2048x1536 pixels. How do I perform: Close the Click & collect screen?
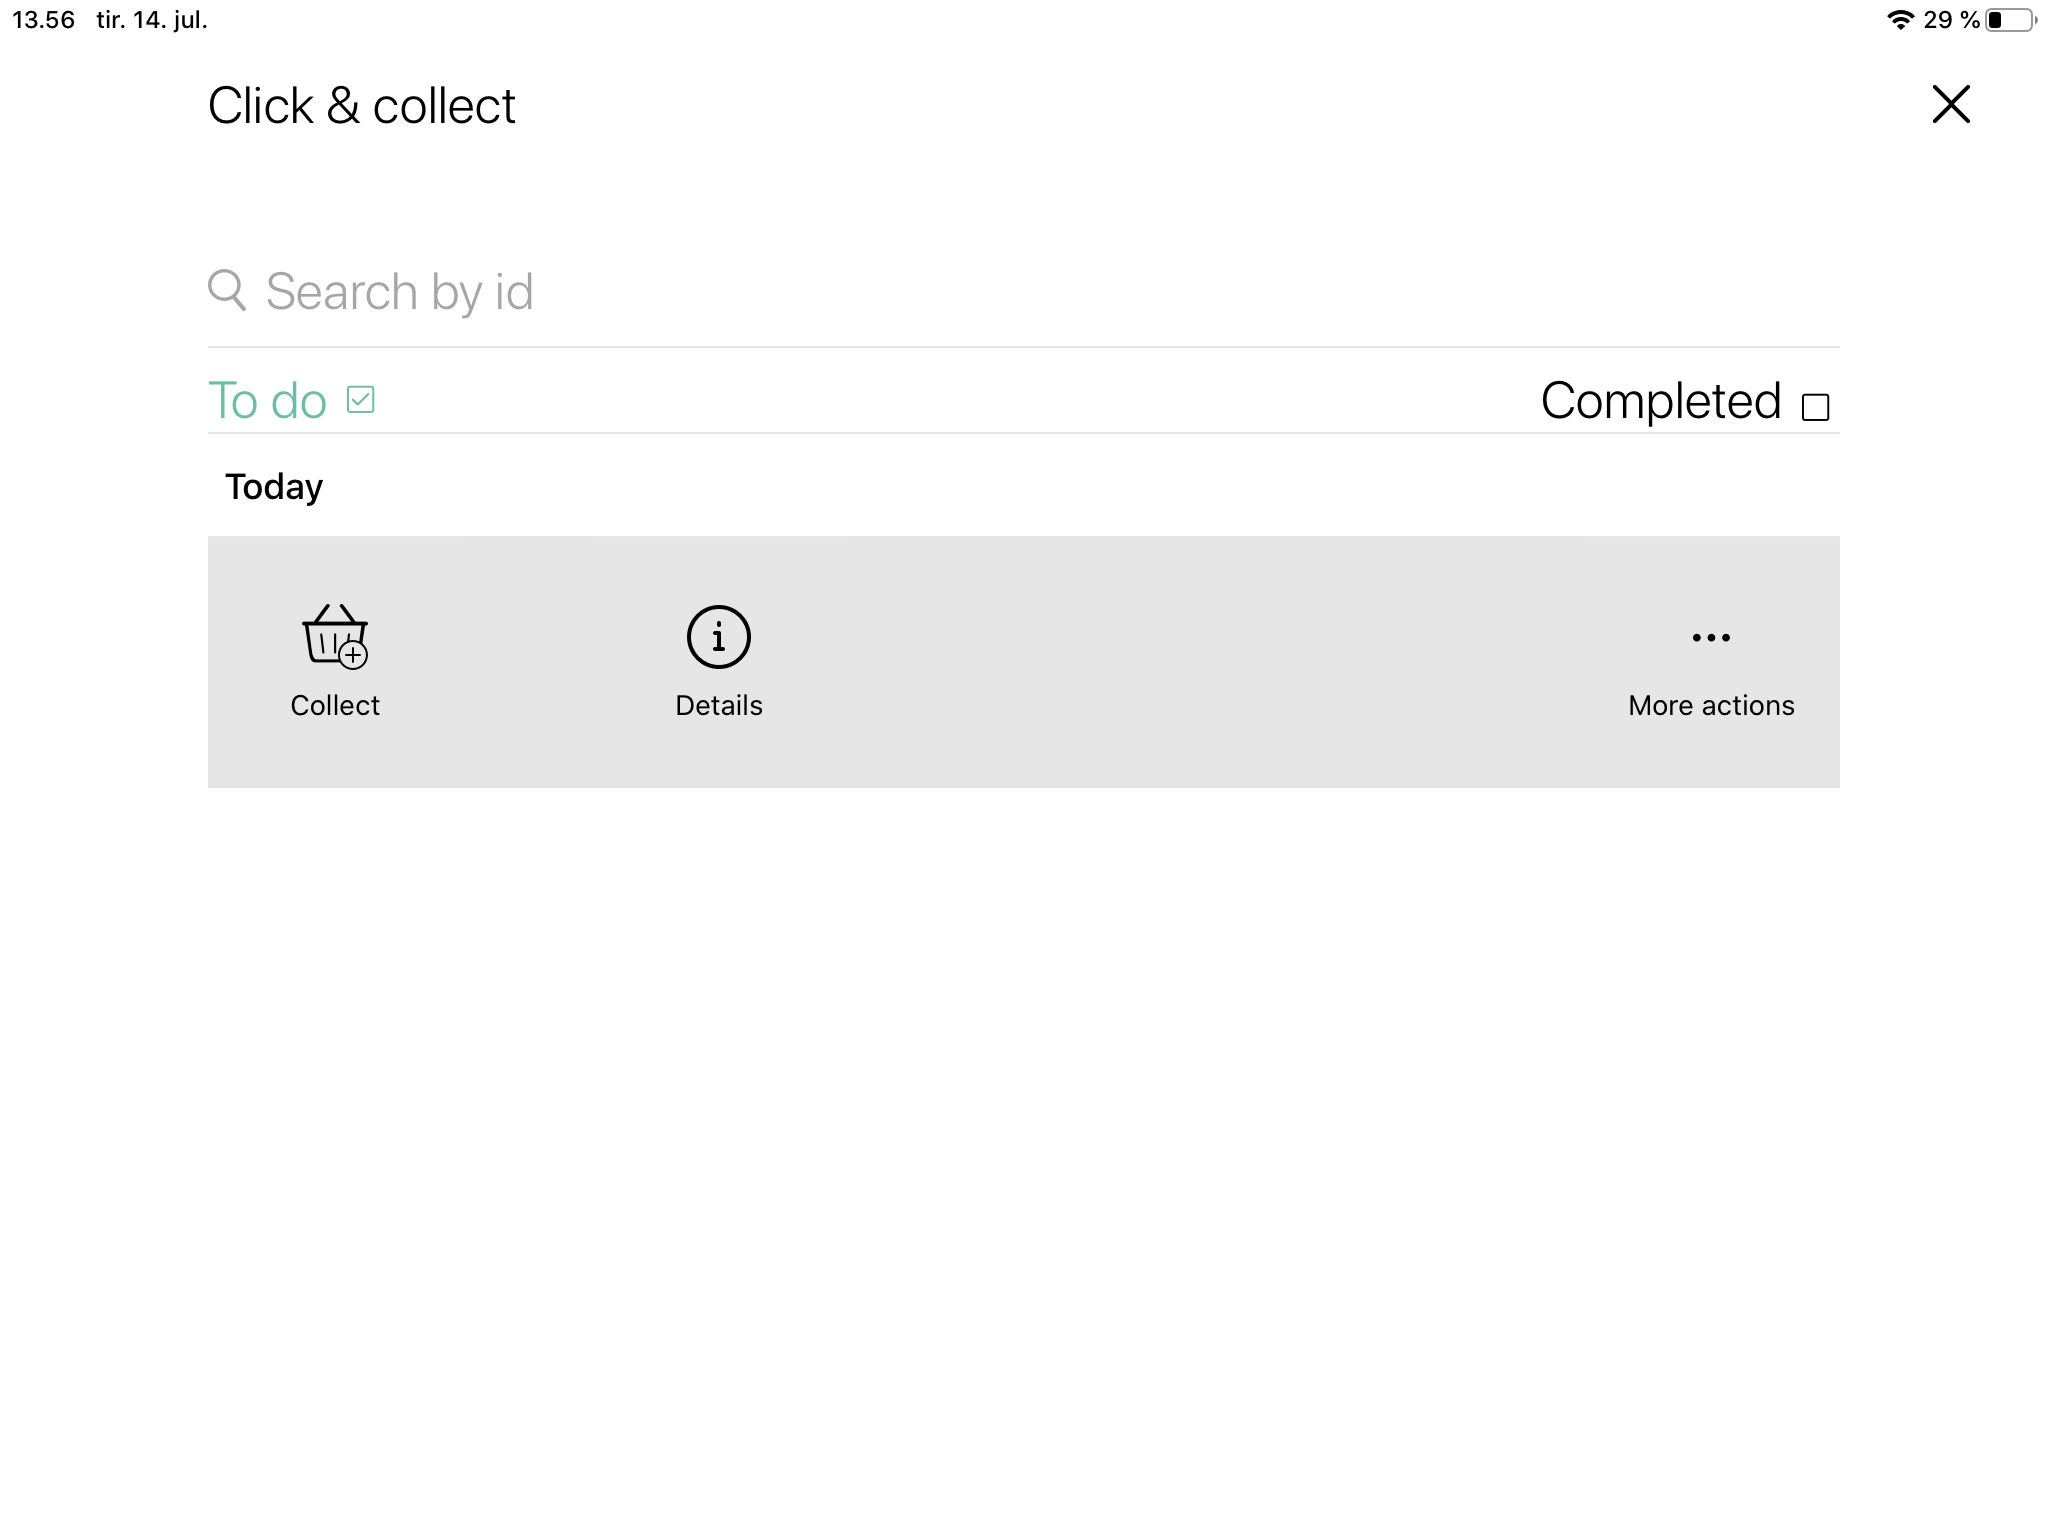click(1950, 104)
